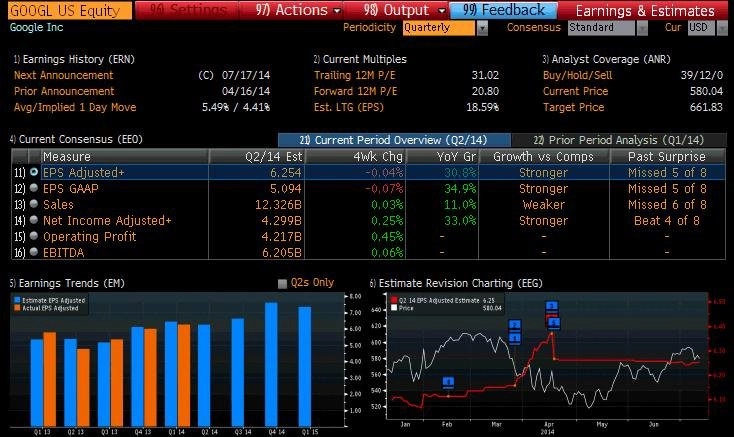Click the EPS Adjusted+ measure name
This screenshot has width=734, height=437.
tap(83, 173)
